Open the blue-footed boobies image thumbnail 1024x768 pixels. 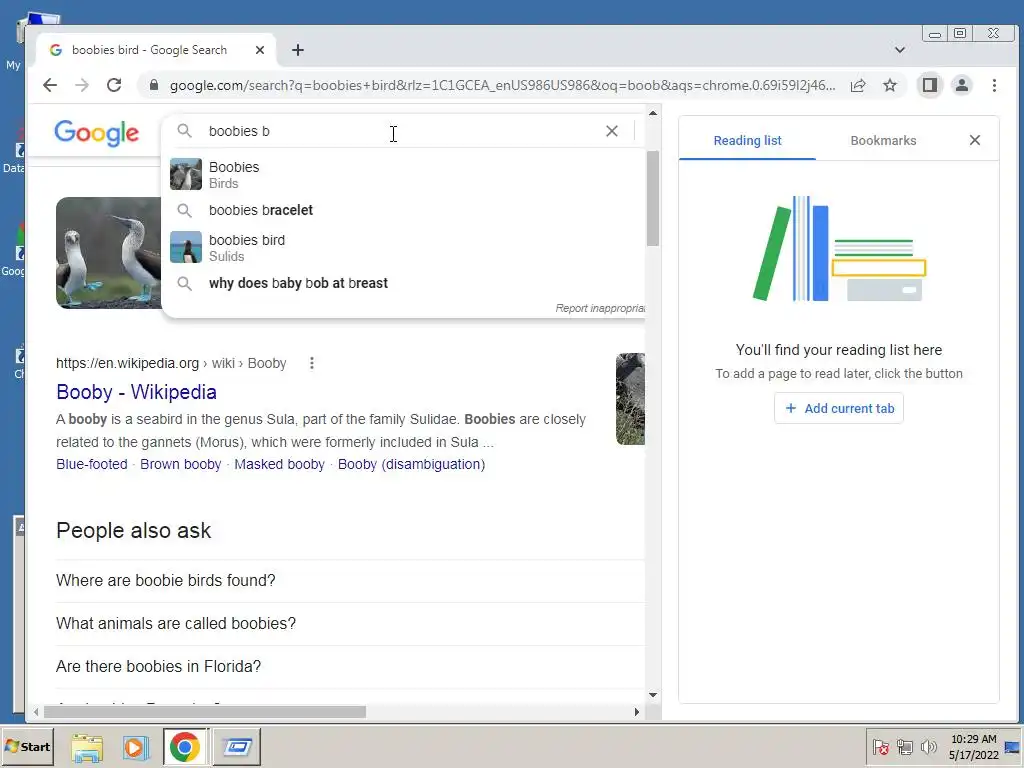108,253
